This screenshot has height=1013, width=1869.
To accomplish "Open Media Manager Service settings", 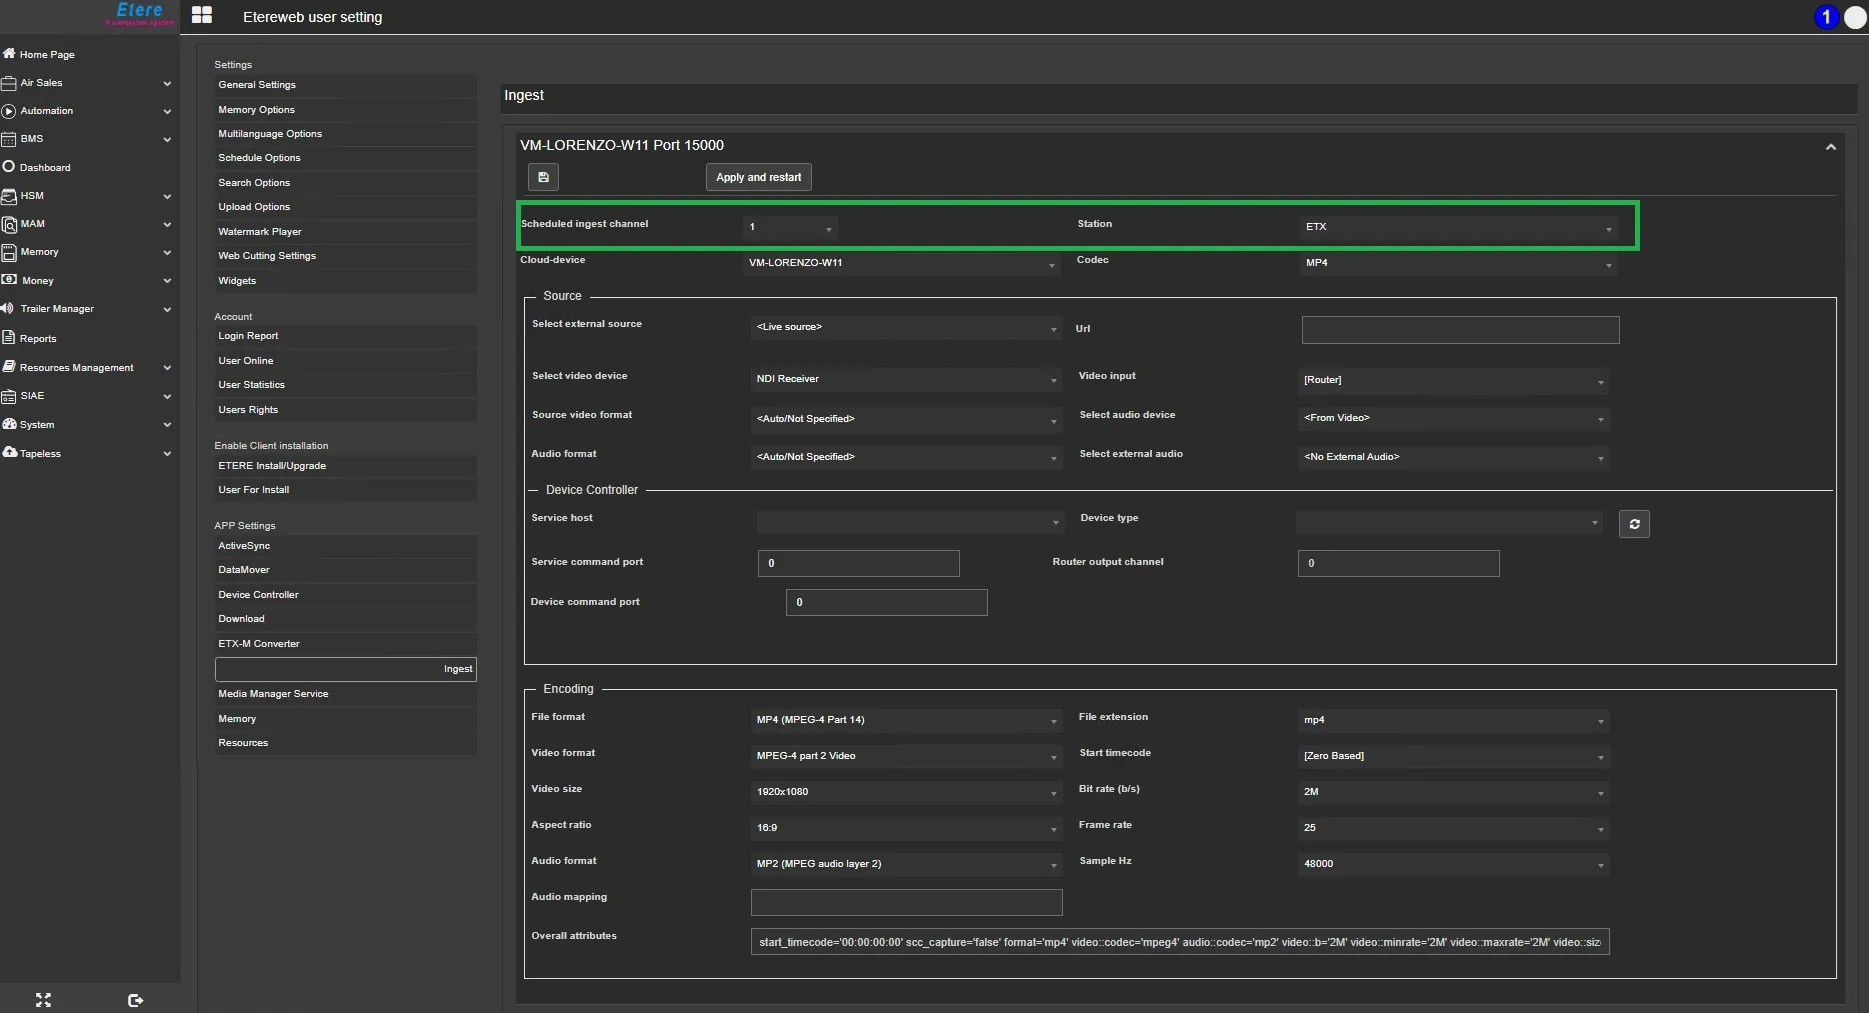I will point(273,694).
